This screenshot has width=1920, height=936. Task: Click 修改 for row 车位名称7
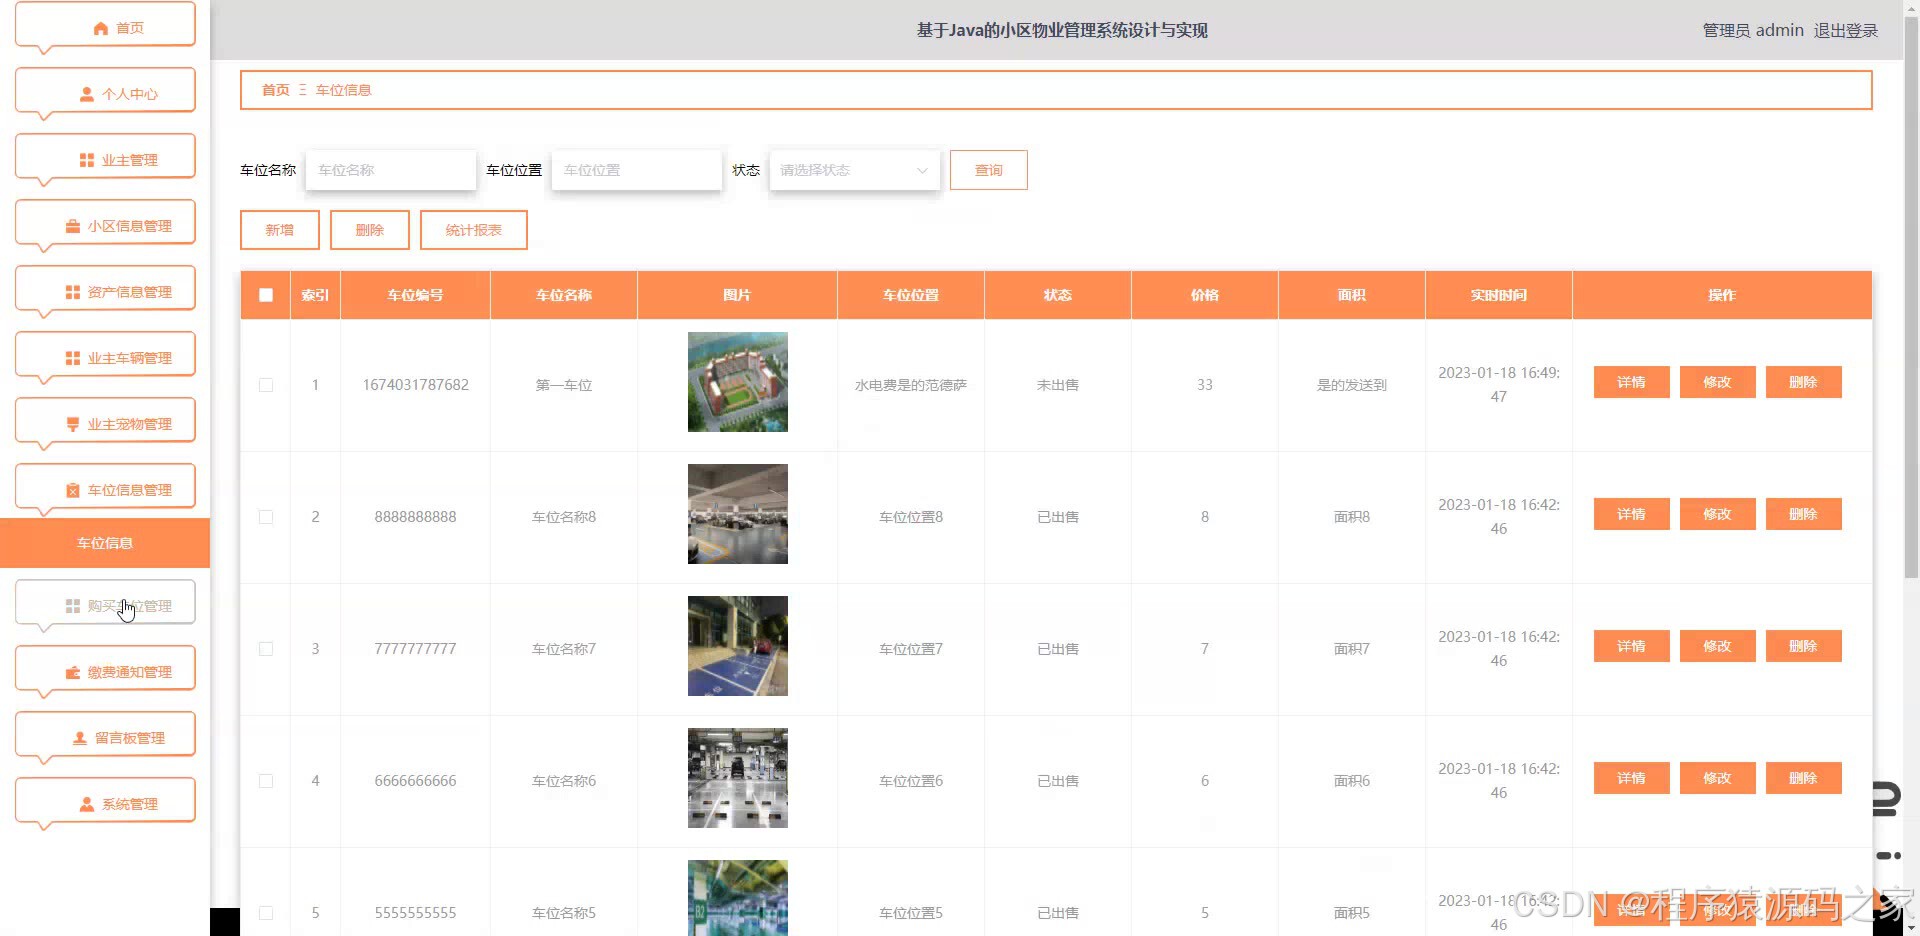tap(1717, 646)
